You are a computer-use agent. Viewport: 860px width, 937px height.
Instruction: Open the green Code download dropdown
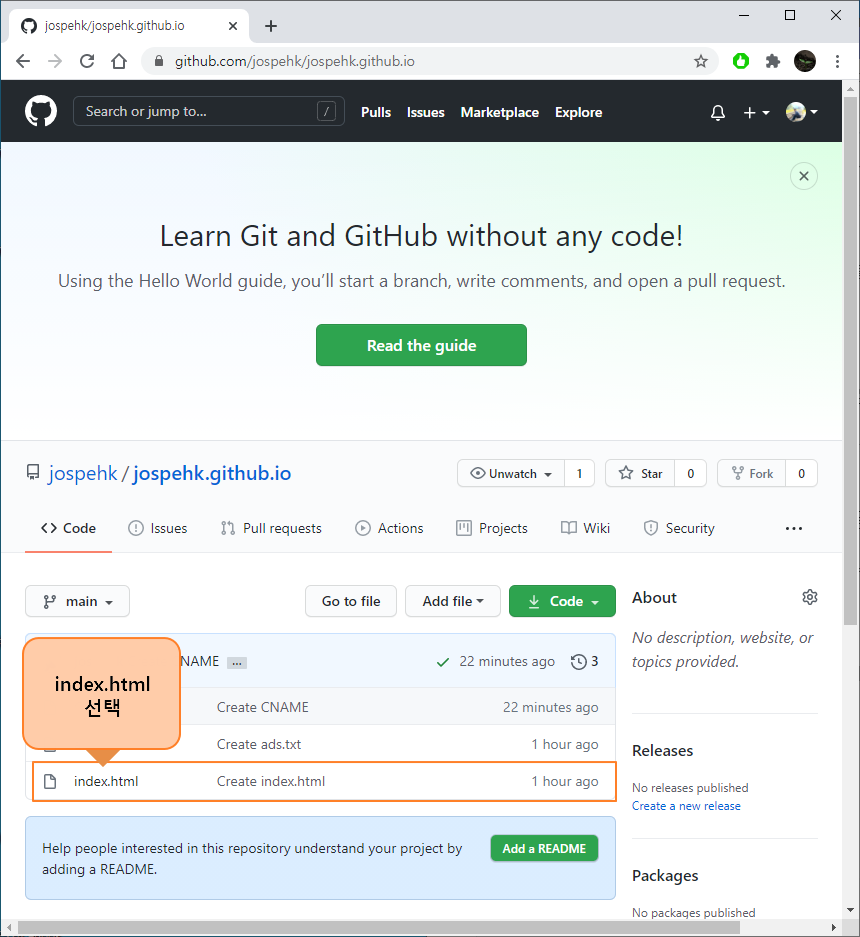tap(562, 601)
